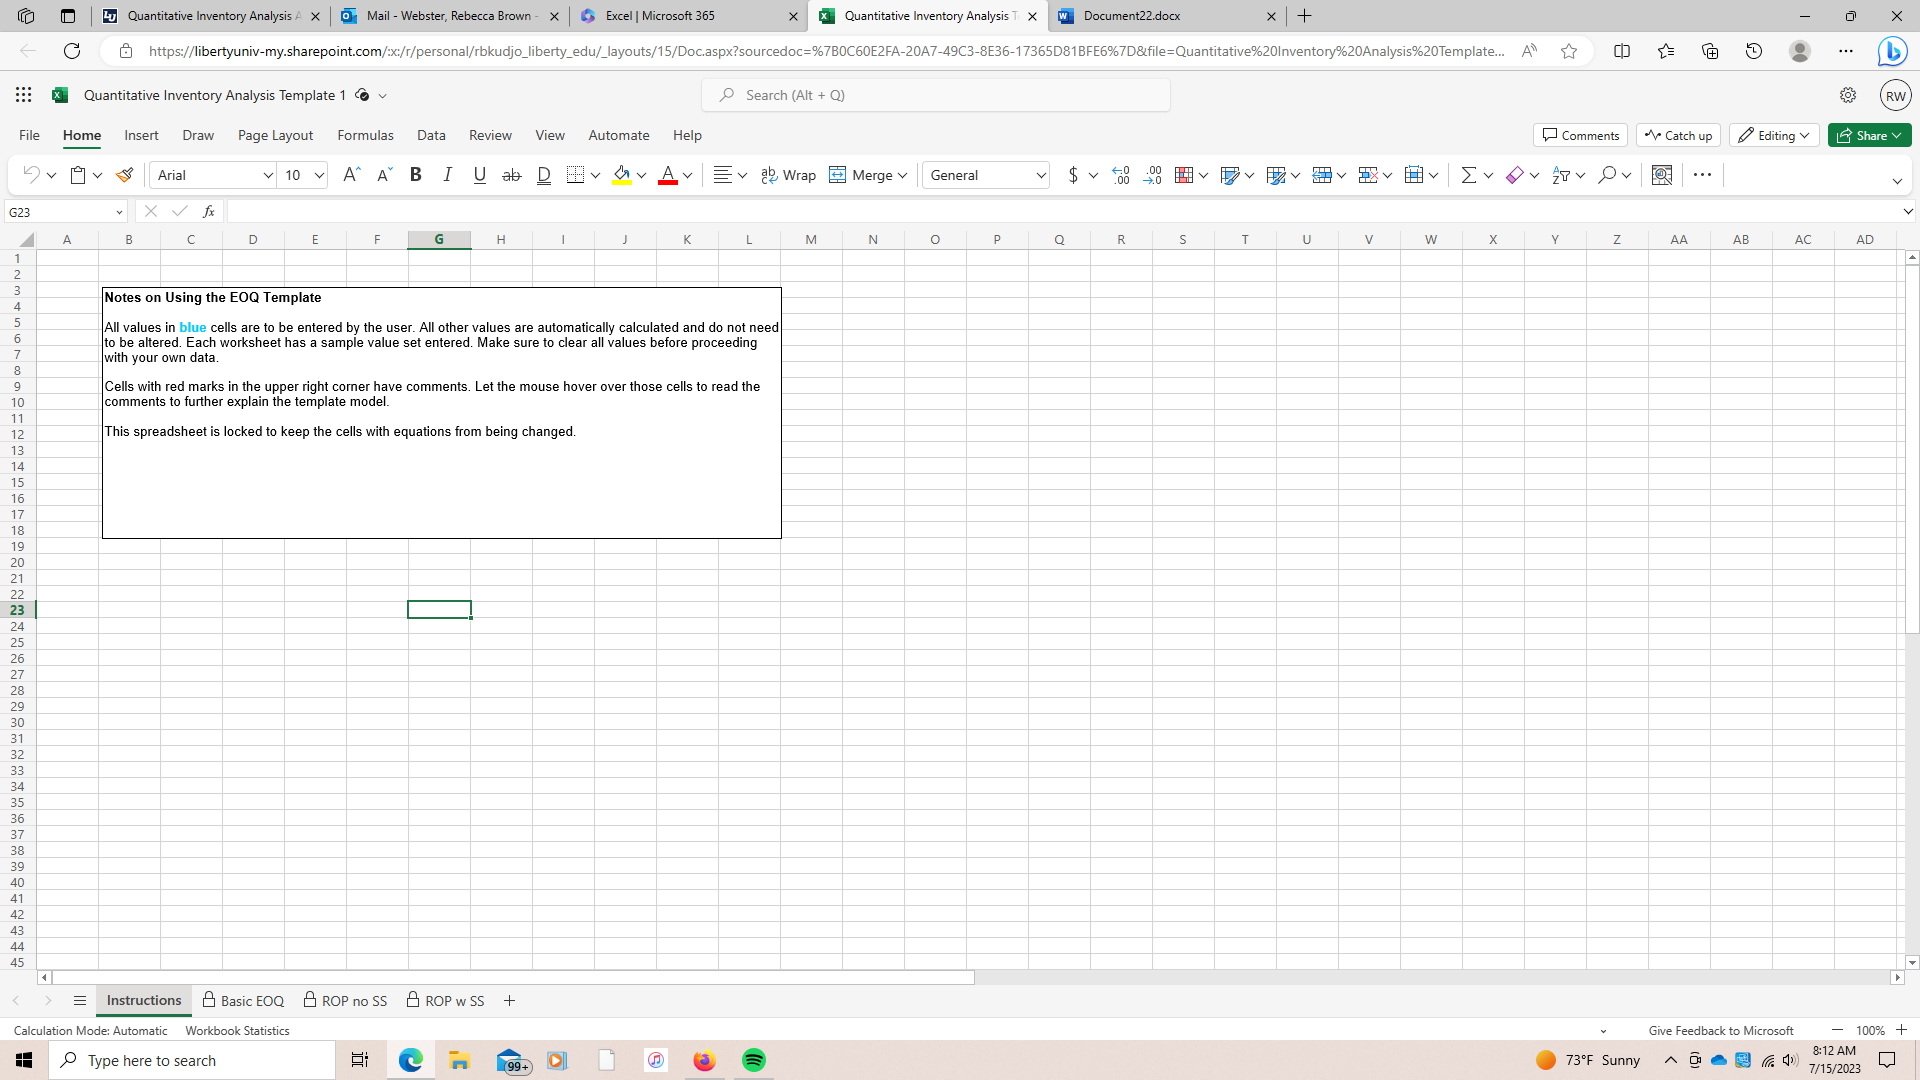The height and width of the screenshot is (1080, 1920).
Task: Open the Page Layout ribbon tab
Action: pyautogui.click(x=275, y=135)
